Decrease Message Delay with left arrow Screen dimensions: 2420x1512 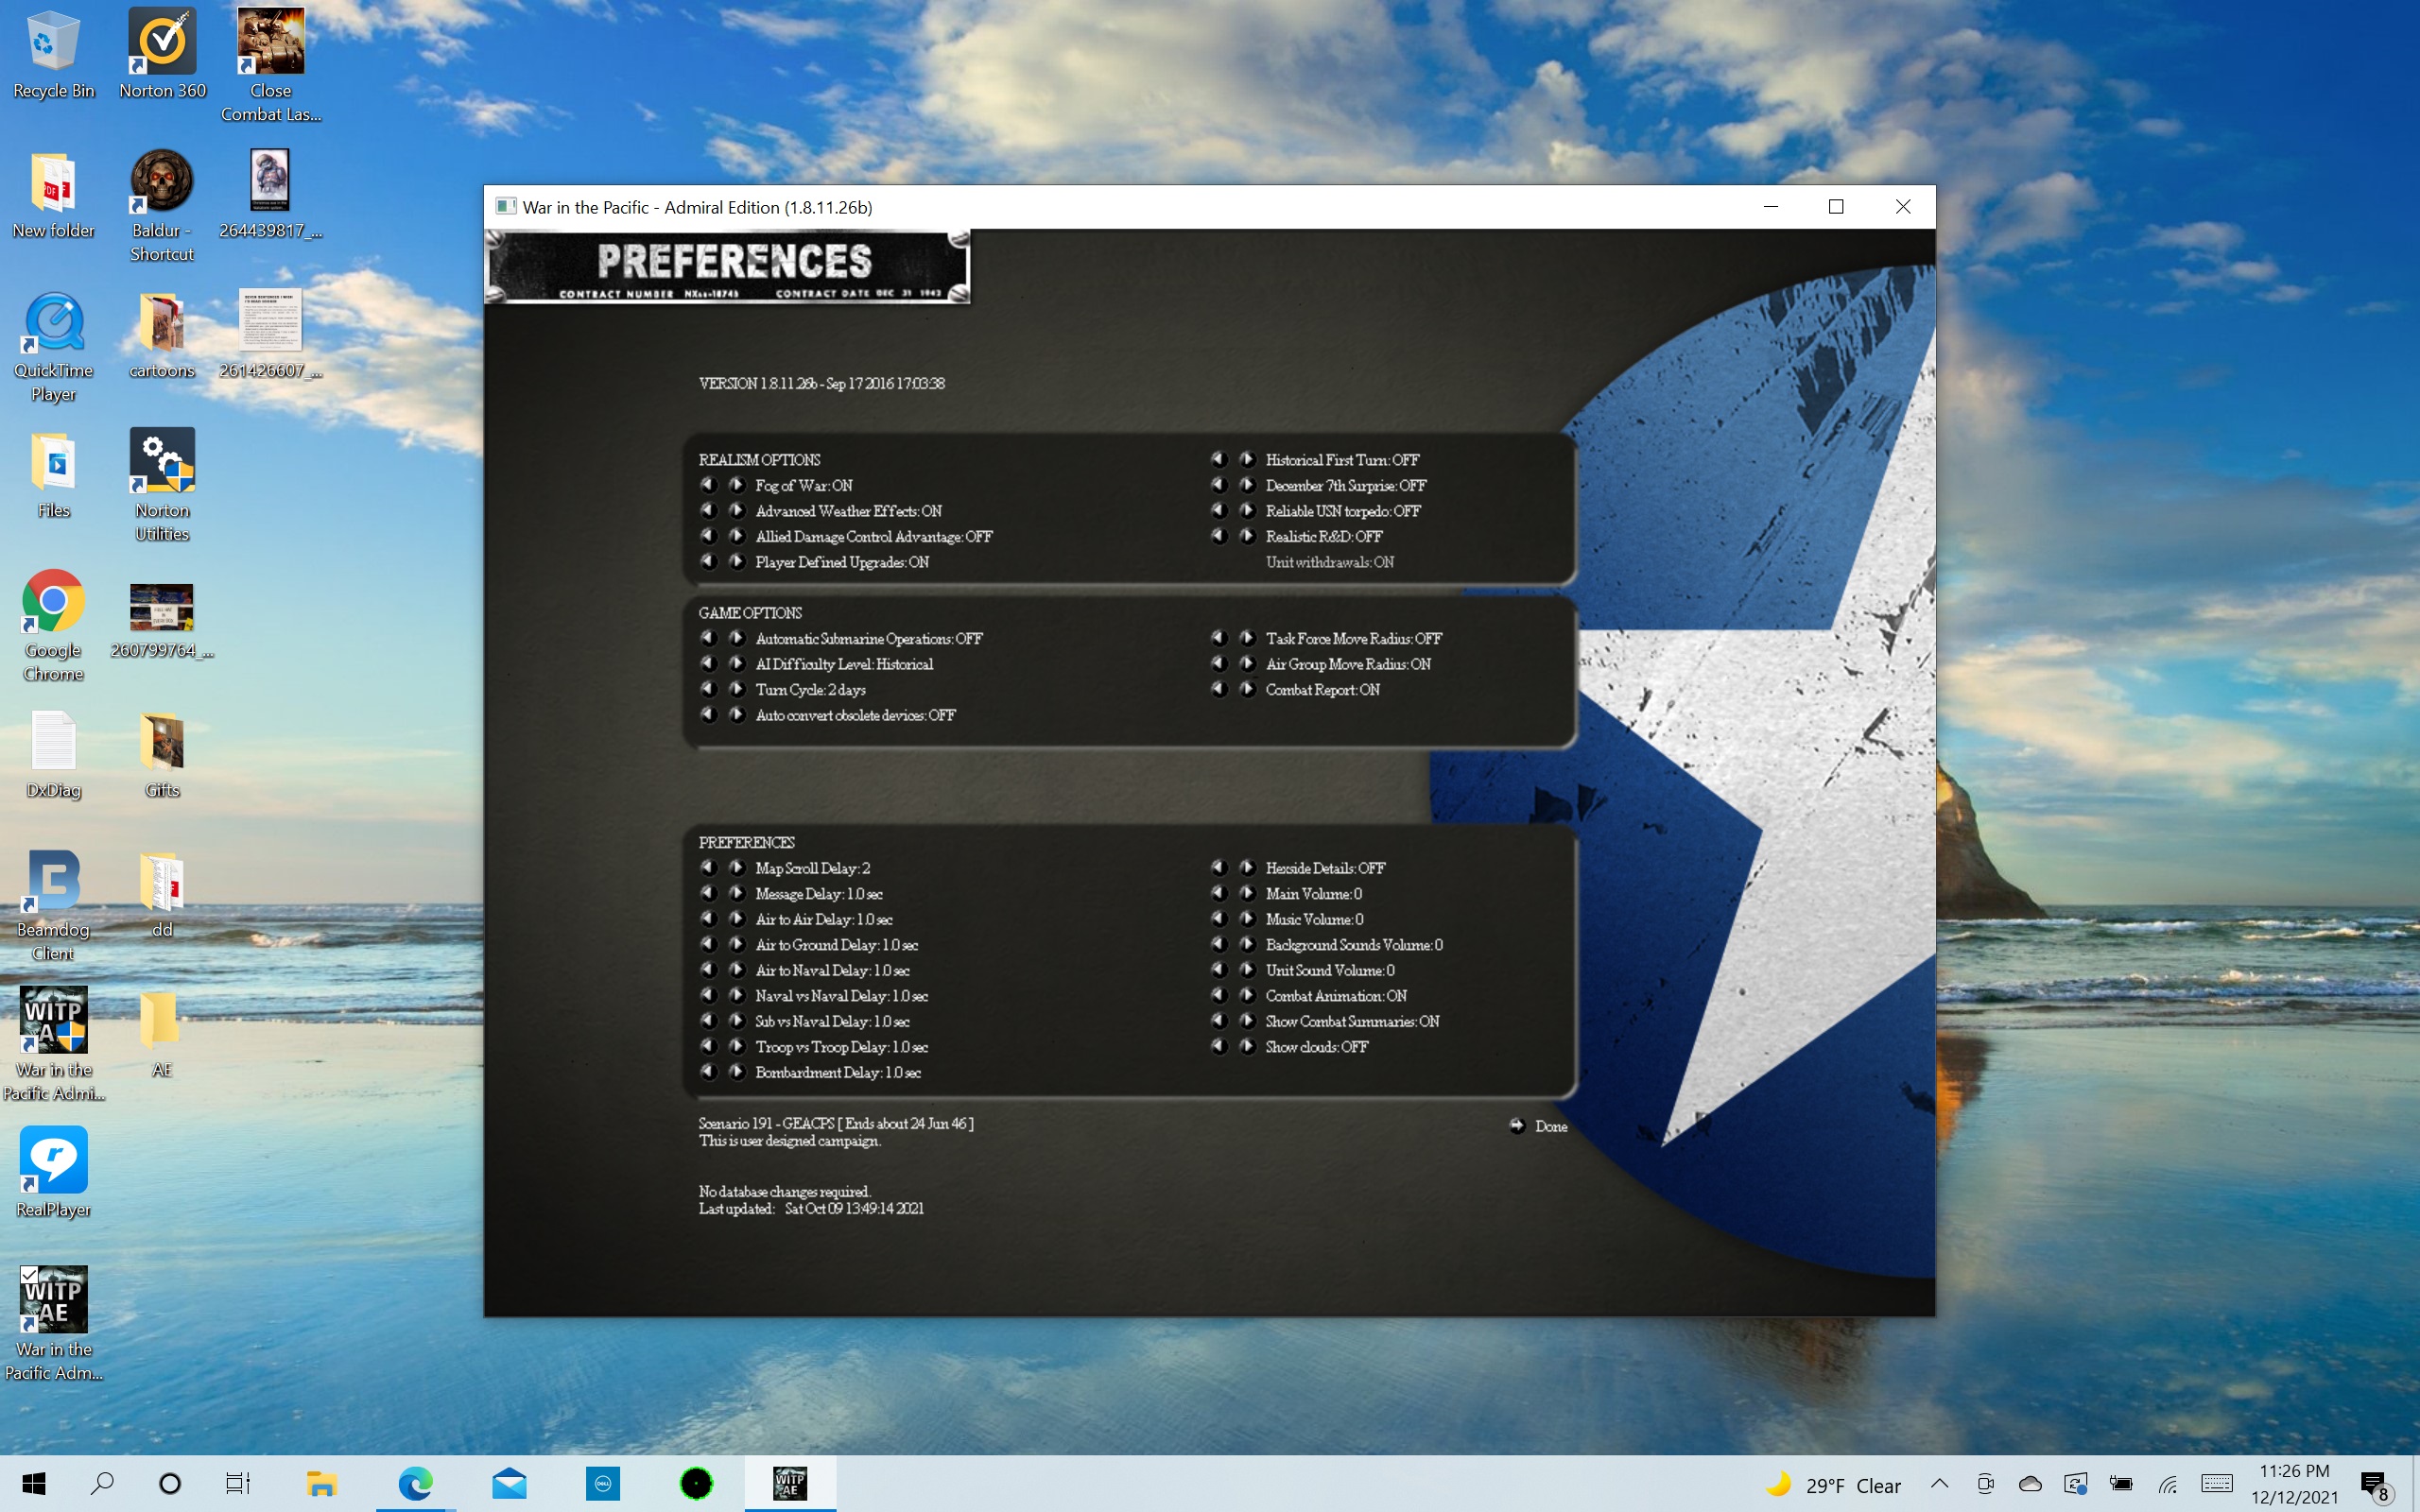tap(709, 893)
